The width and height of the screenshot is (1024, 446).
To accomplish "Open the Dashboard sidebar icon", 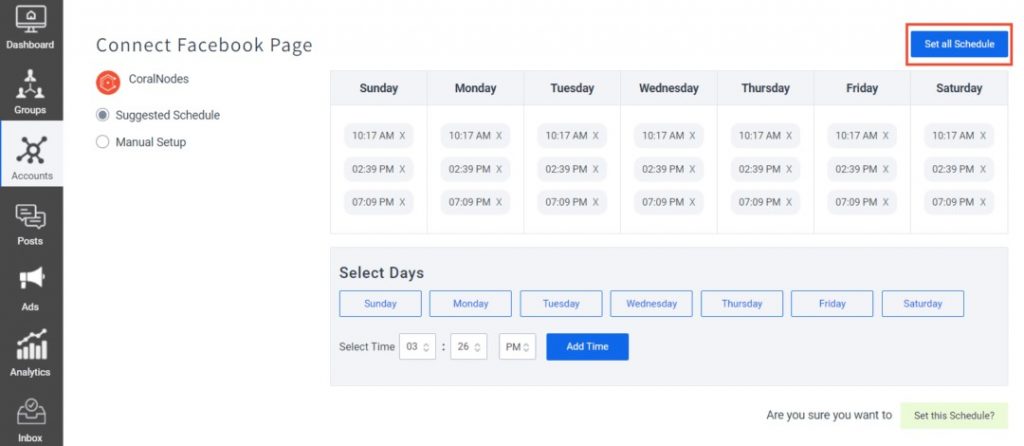I will point(30,19).
